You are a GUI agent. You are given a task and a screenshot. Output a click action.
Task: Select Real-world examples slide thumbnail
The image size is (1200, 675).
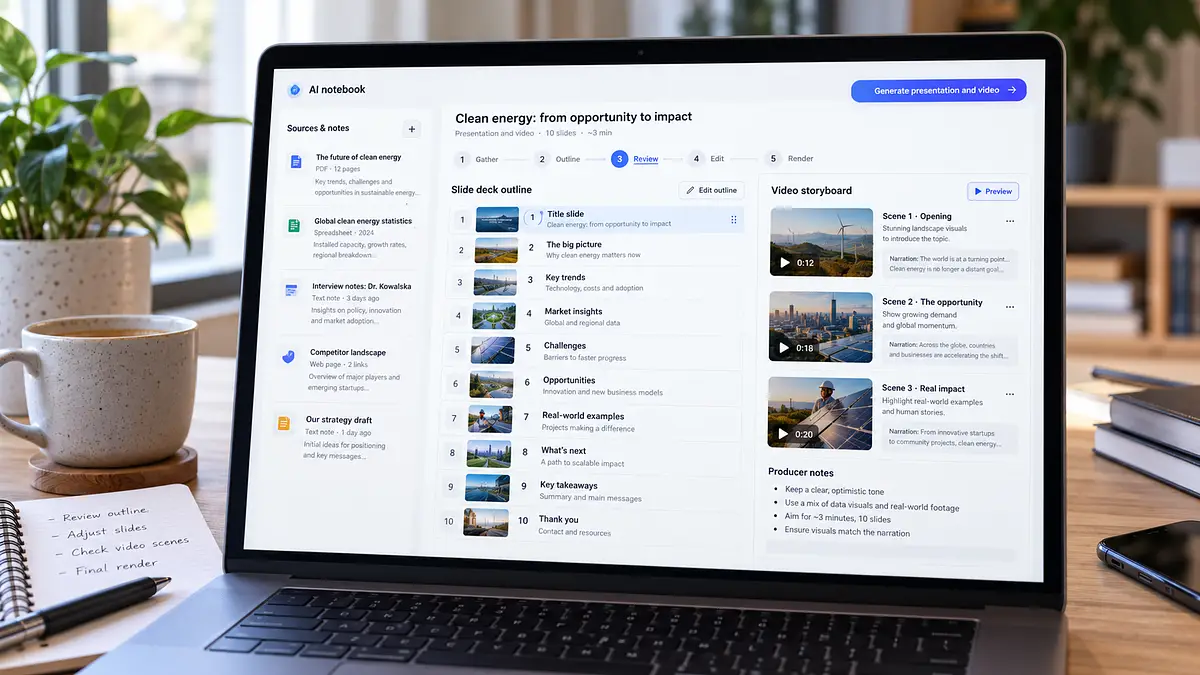(490, 418)
